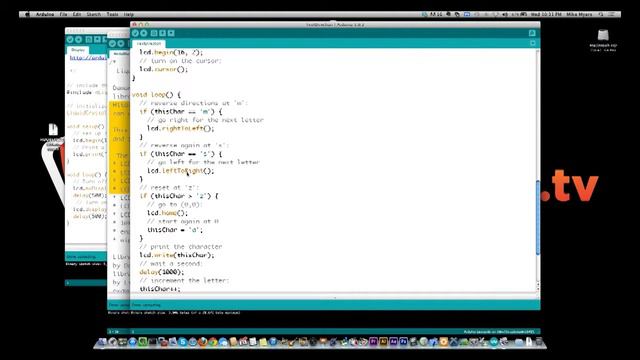This screenshot has height=360, width=640.
Task: Open Skype from the Dock
Action: click(x=183, y=342)
